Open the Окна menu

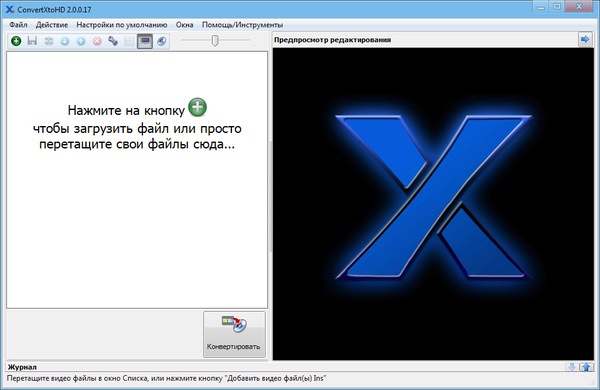(184, 25)
